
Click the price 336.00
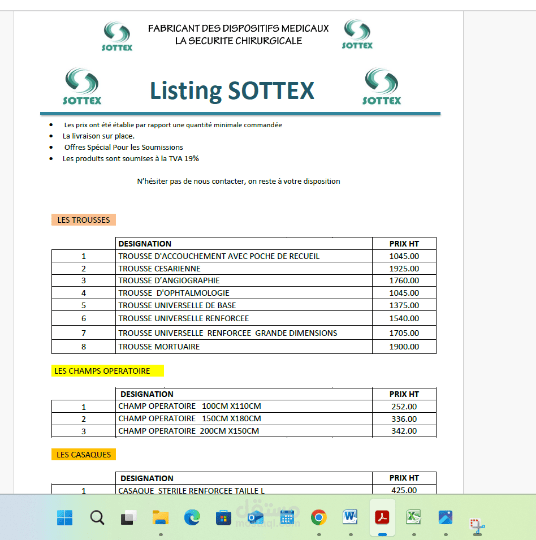point(404,419)
